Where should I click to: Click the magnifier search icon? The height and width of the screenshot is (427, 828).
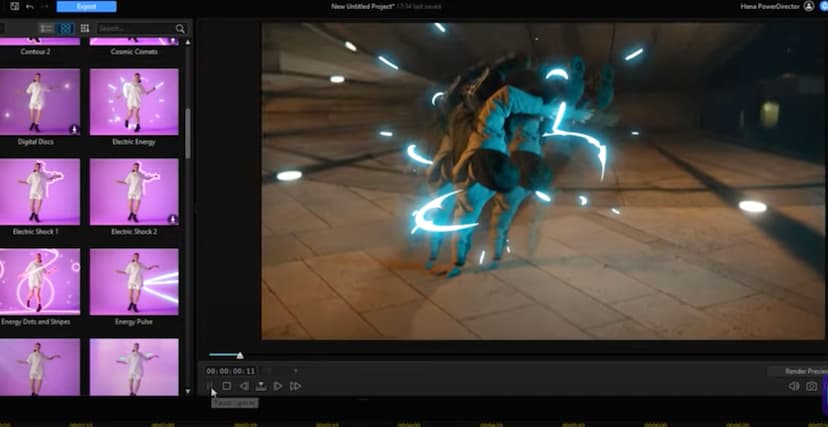[181, 29]
